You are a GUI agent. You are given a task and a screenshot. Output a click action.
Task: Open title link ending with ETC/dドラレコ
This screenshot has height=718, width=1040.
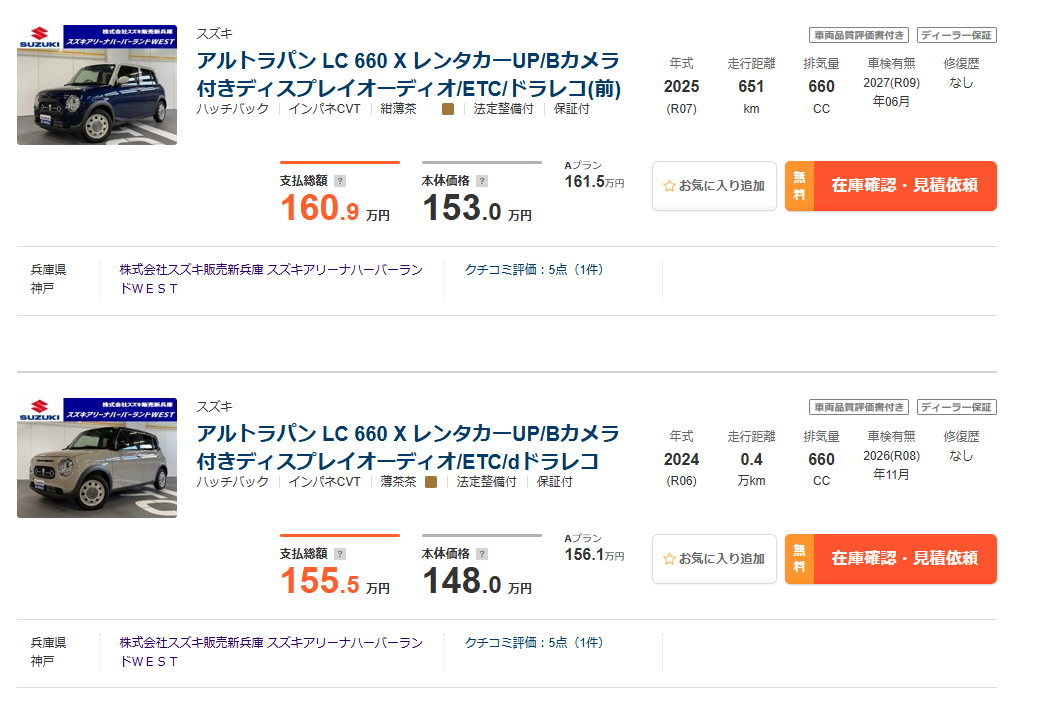coord(408,447)
